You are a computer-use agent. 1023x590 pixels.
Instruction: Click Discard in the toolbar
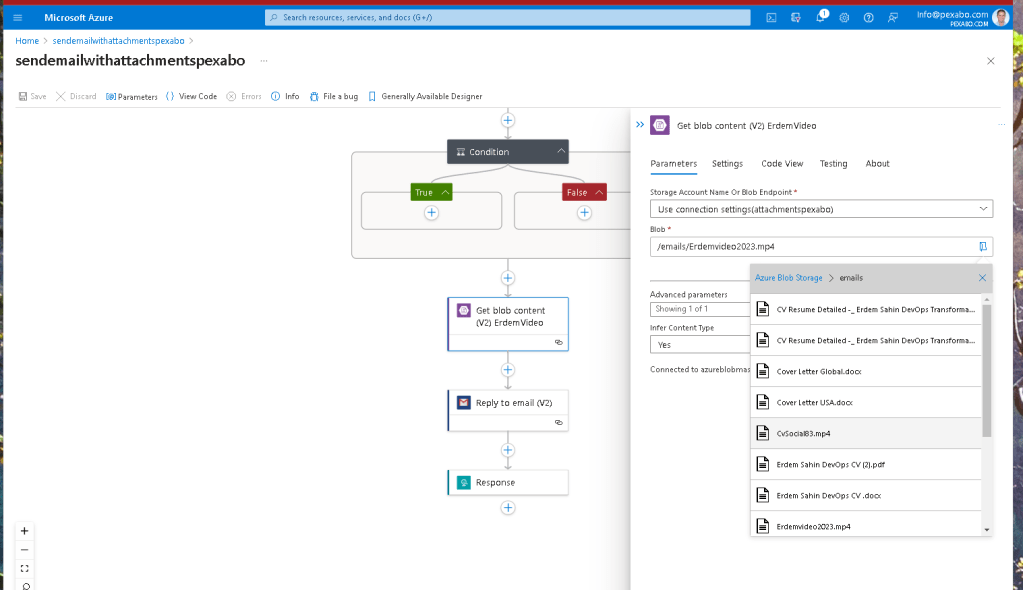point(76,96)
